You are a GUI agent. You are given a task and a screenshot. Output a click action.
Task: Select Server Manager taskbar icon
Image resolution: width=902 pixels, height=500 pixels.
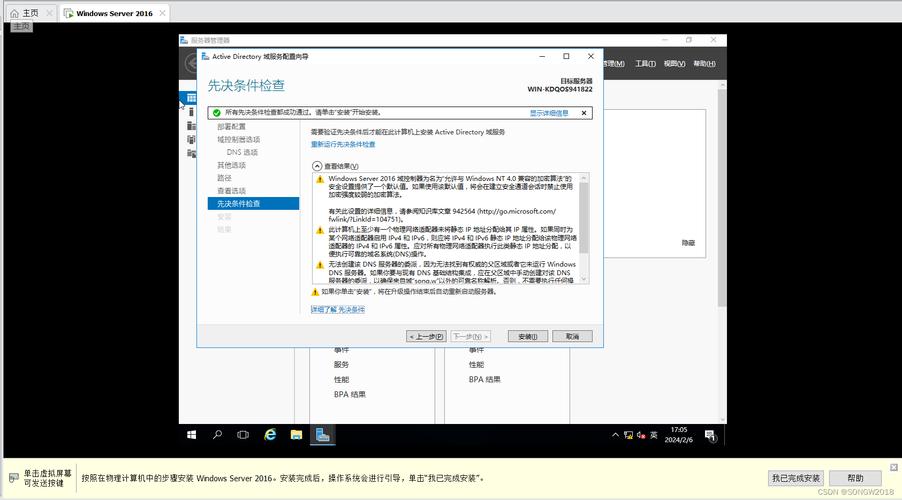(323, 434)
